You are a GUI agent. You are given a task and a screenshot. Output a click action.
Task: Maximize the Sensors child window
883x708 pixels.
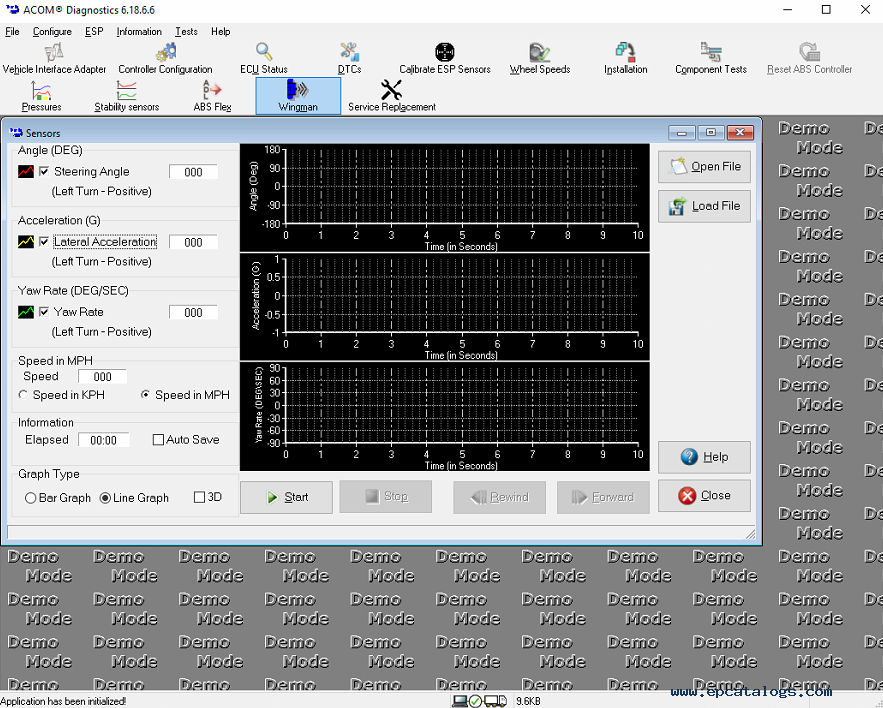click(x=711, y=133)
